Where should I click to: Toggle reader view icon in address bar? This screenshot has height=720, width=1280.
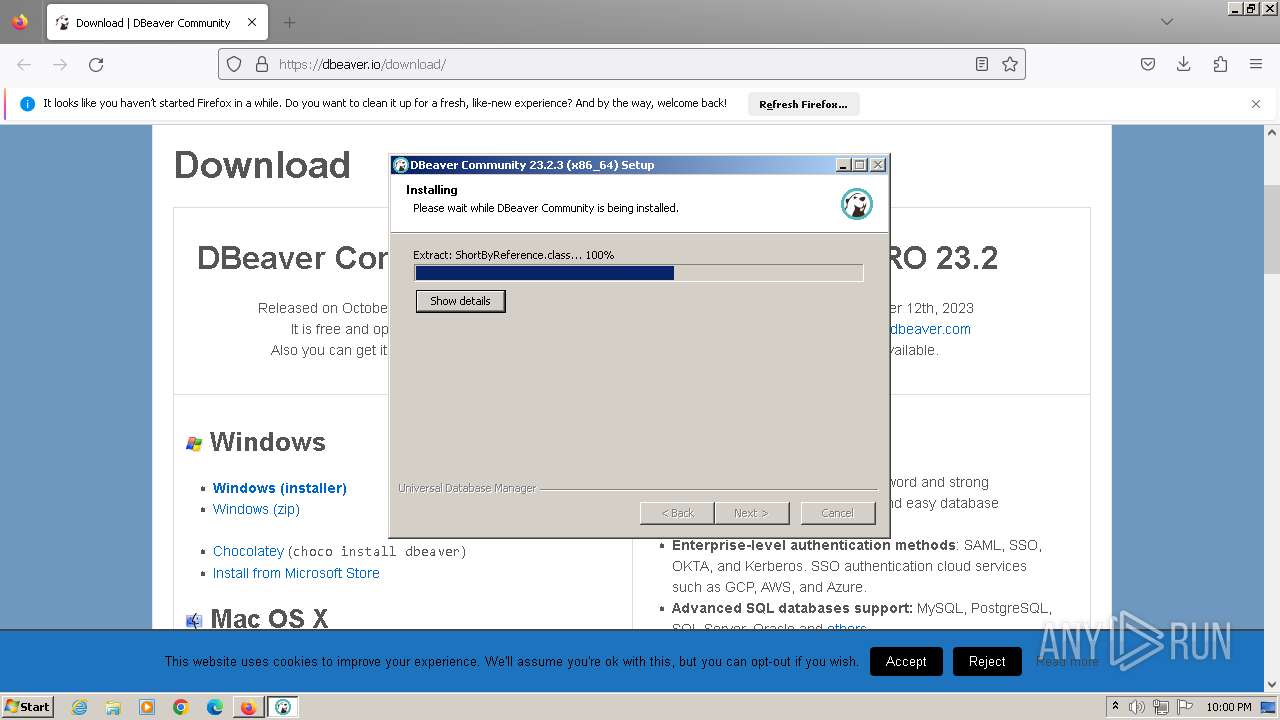982,64
